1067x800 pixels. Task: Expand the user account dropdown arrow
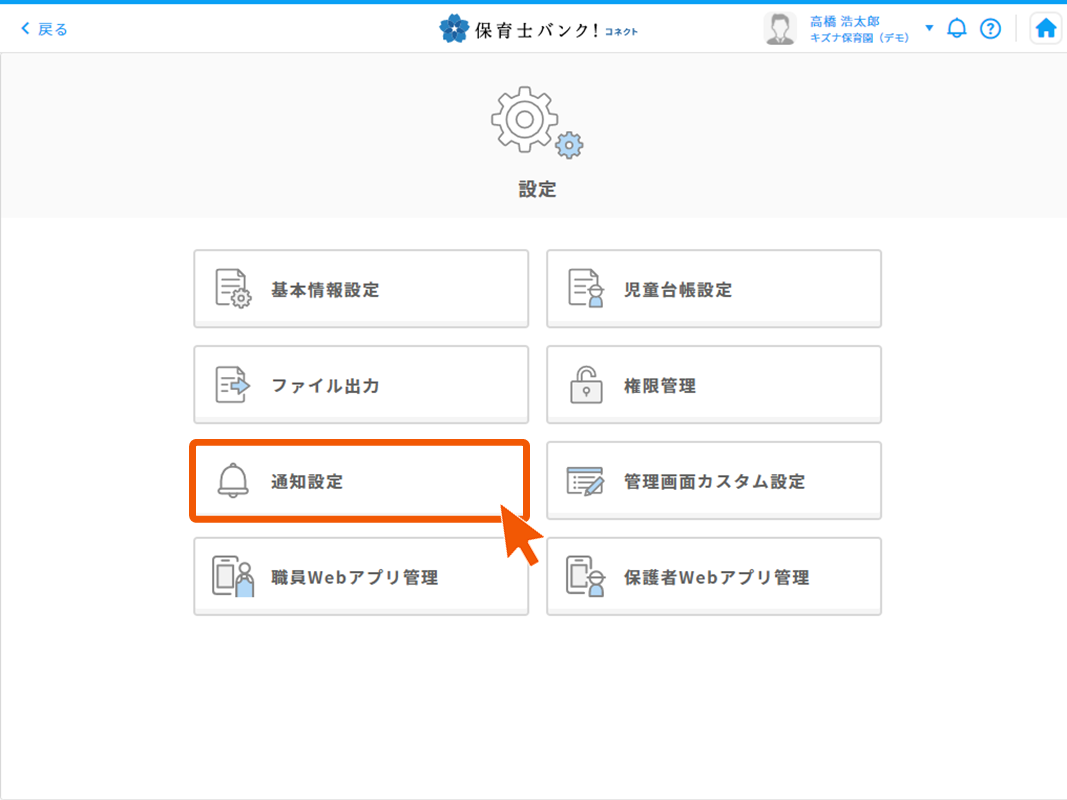coord(929,28)
